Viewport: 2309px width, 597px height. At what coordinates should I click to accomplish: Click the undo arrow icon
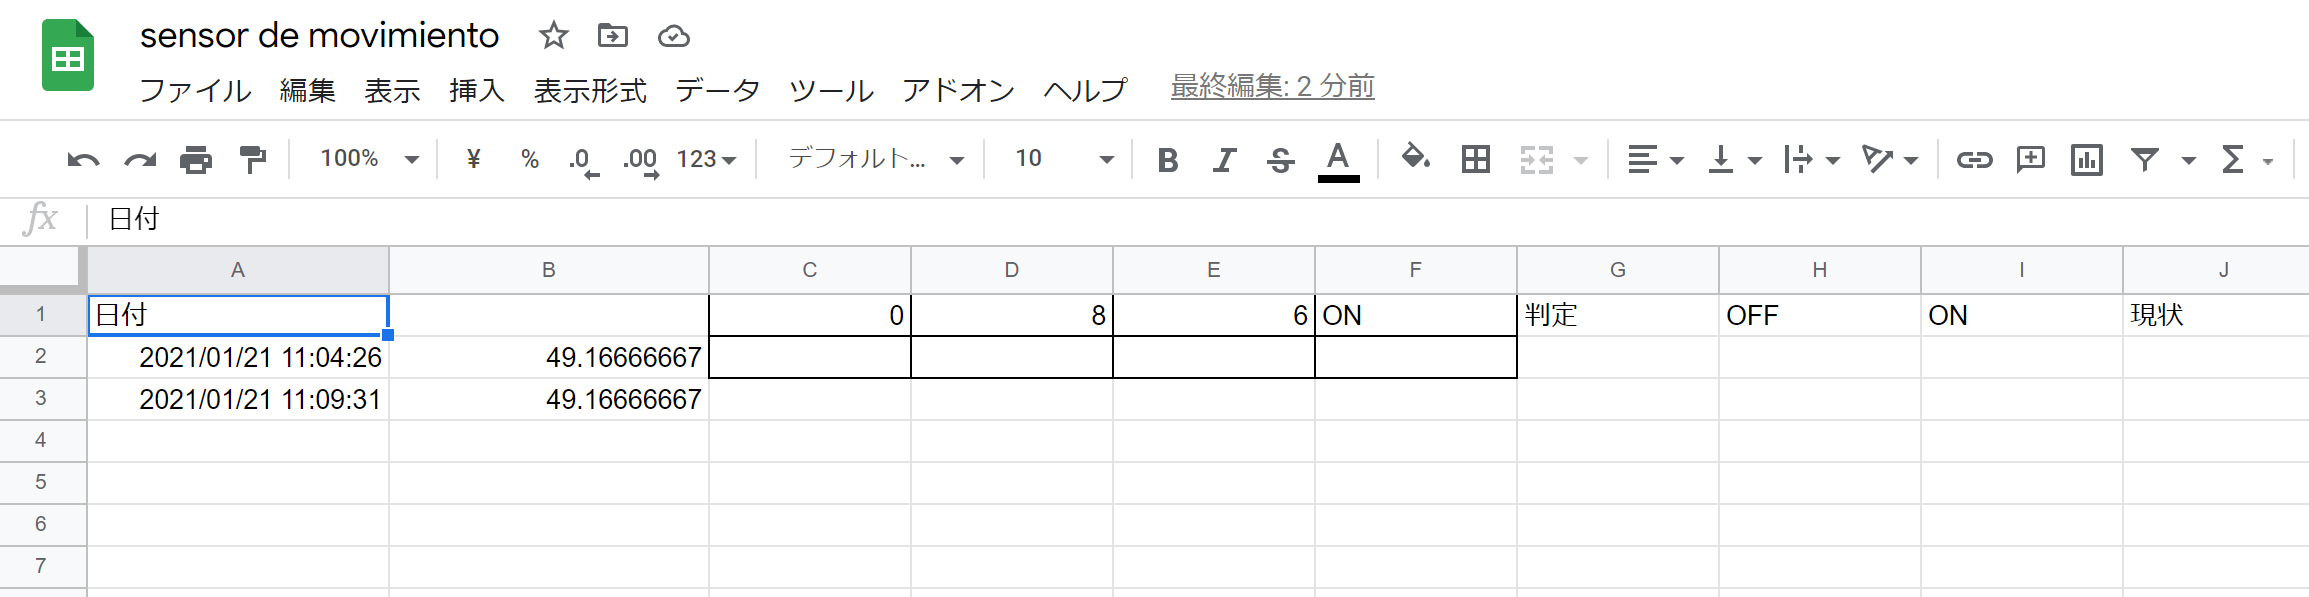tap(83, 159)
